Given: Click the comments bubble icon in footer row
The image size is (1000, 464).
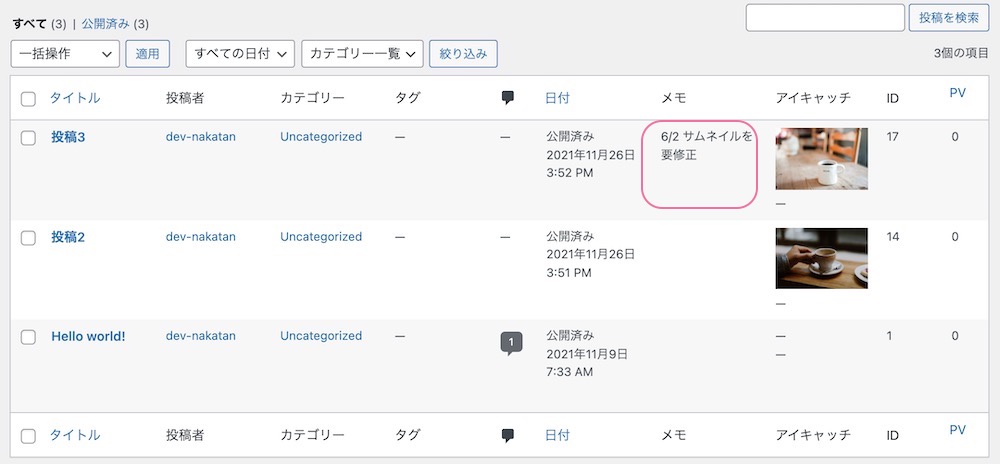Looking at the screenshot, I should [508, 435].
